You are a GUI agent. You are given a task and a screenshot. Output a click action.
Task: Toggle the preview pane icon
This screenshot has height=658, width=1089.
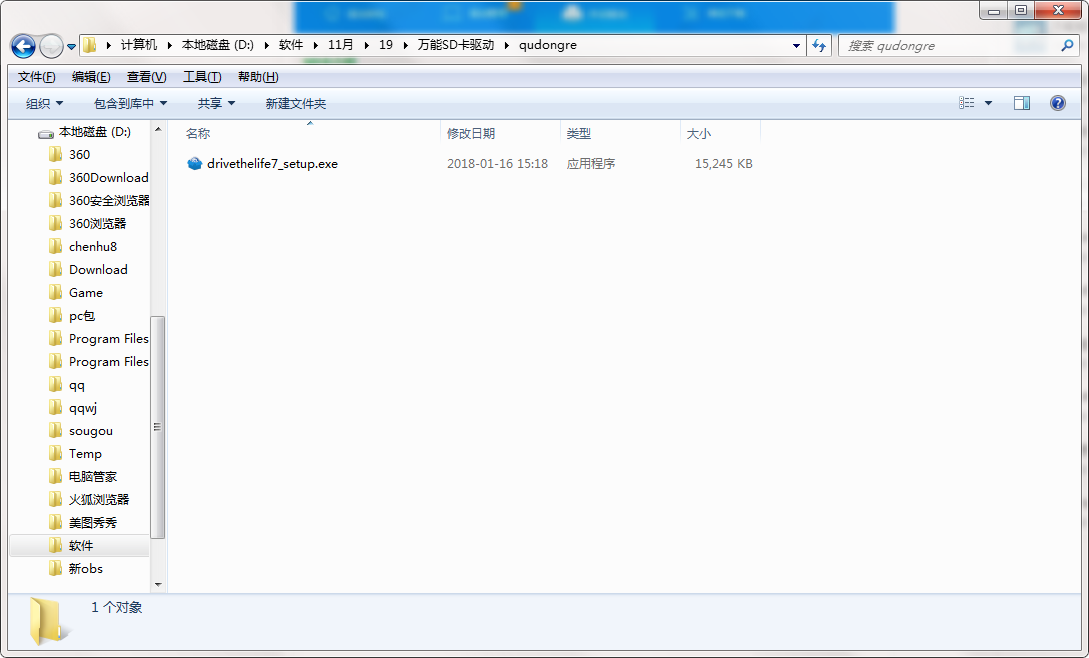[1022, 103]
